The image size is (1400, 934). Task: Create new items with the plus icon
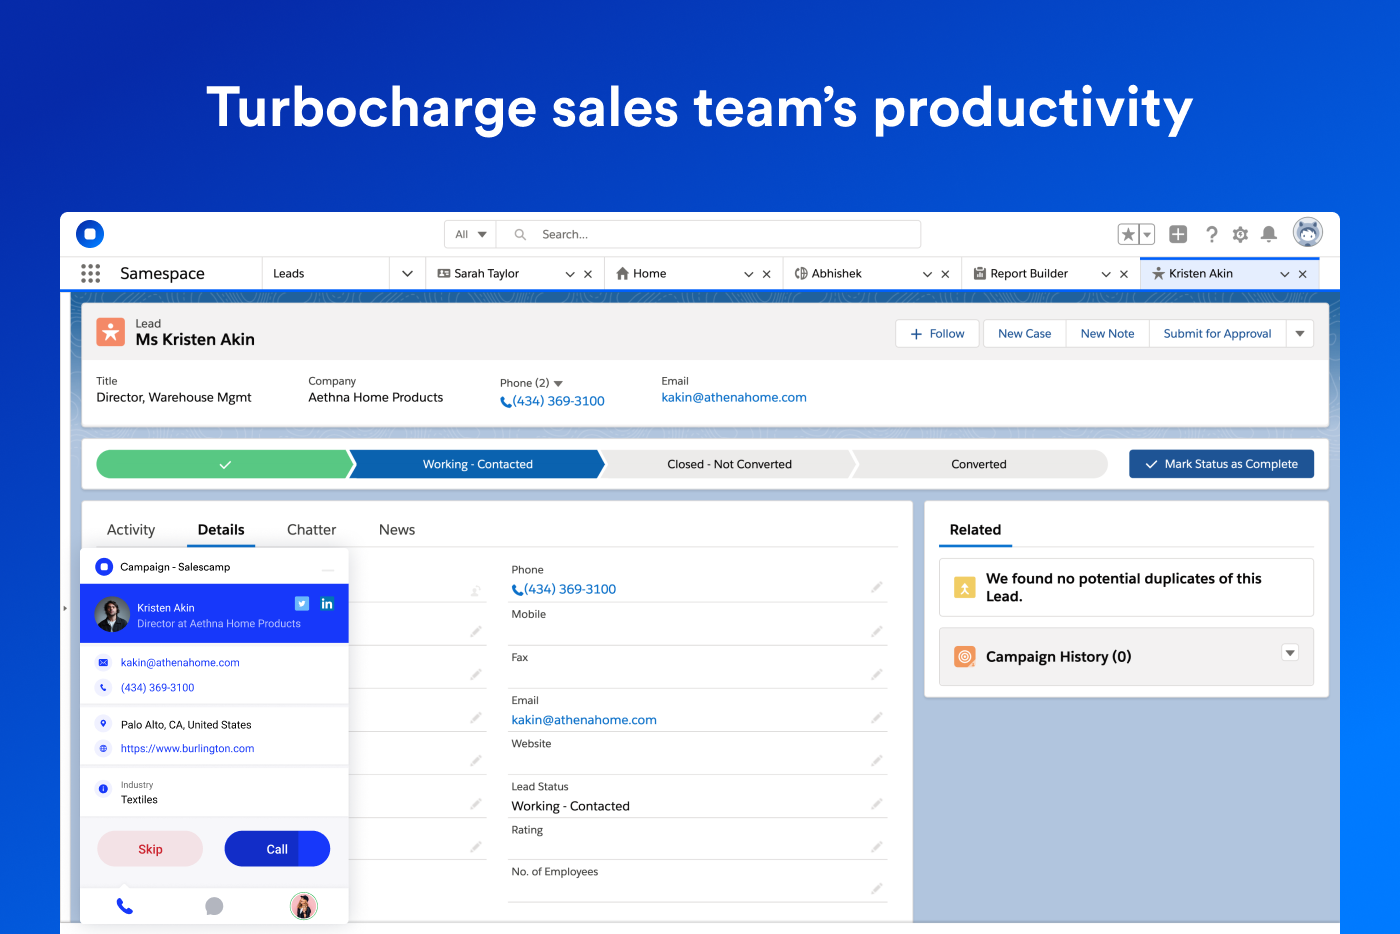pos(1177,233)
